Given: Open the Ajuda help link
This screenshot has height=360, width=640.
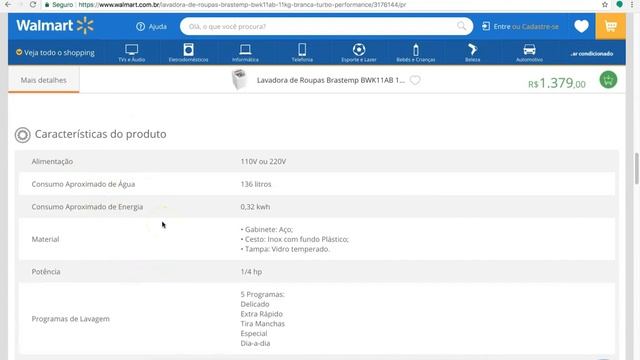Looking at the screenshot, I should point(151,27).
